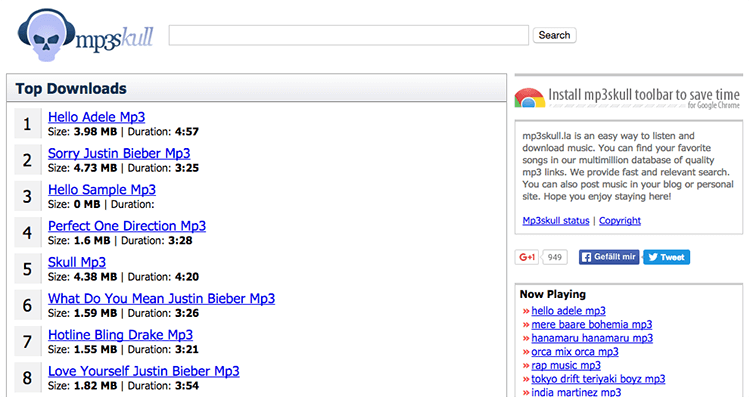
Task: Click tokyo drift teriyaki boyz mp3 link
Action: 598,379
